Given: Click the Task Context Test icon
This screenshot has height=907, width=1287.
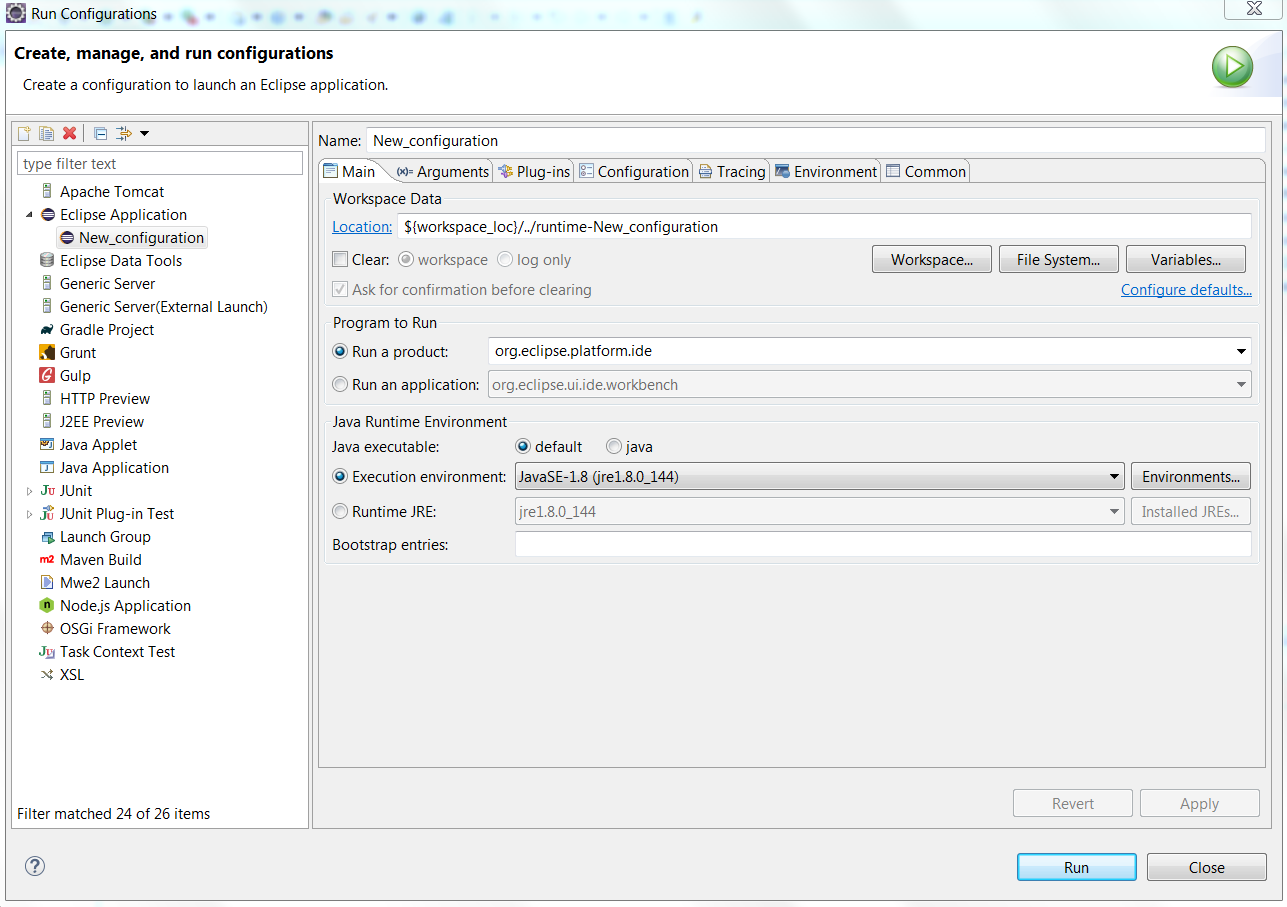Looking at the screenshot, I should click(x=47, y=651).
